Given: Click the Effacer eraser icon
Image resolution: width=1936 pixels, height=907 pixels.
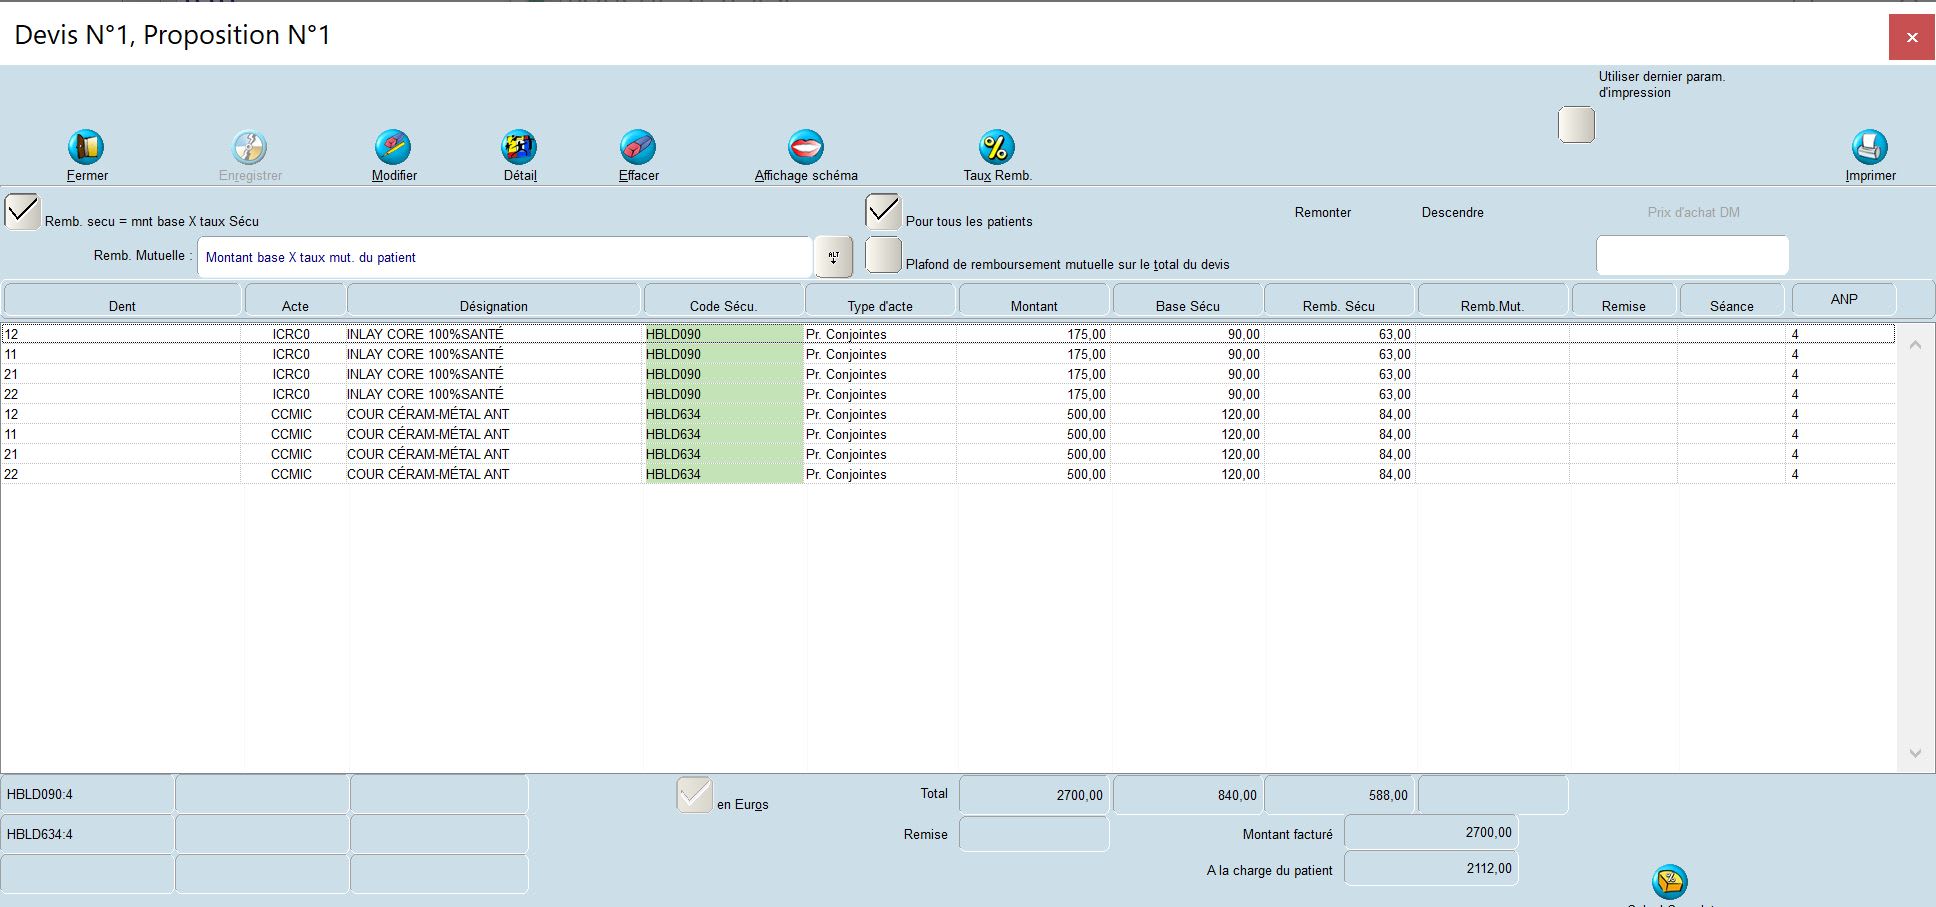Looking at the screenshot, I should 638,148.
